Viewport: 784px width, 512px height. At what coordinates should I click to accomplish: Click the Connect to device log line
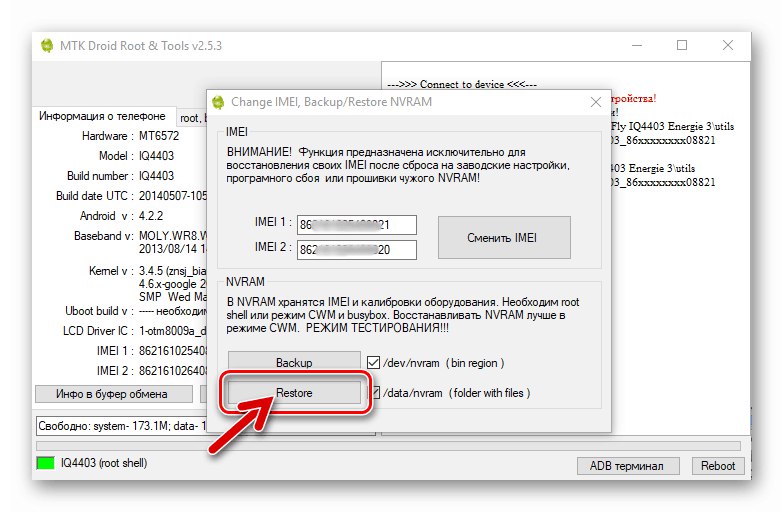462,84
